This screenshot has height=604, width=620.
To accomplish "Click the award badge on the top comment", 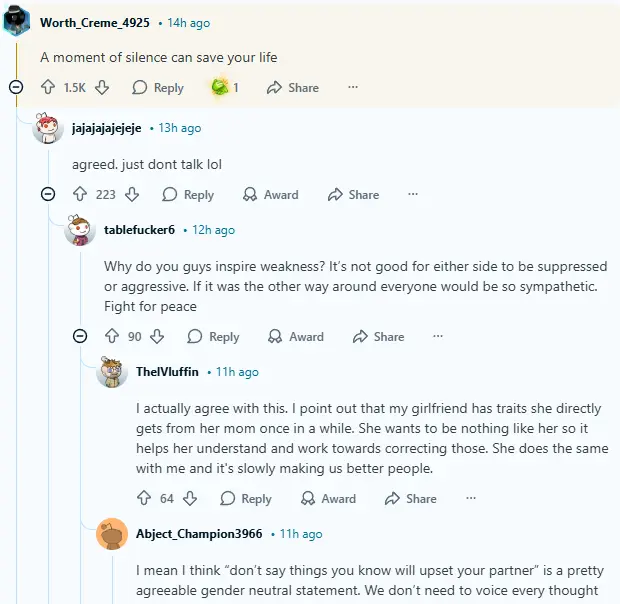I will [x=220, y=88].
